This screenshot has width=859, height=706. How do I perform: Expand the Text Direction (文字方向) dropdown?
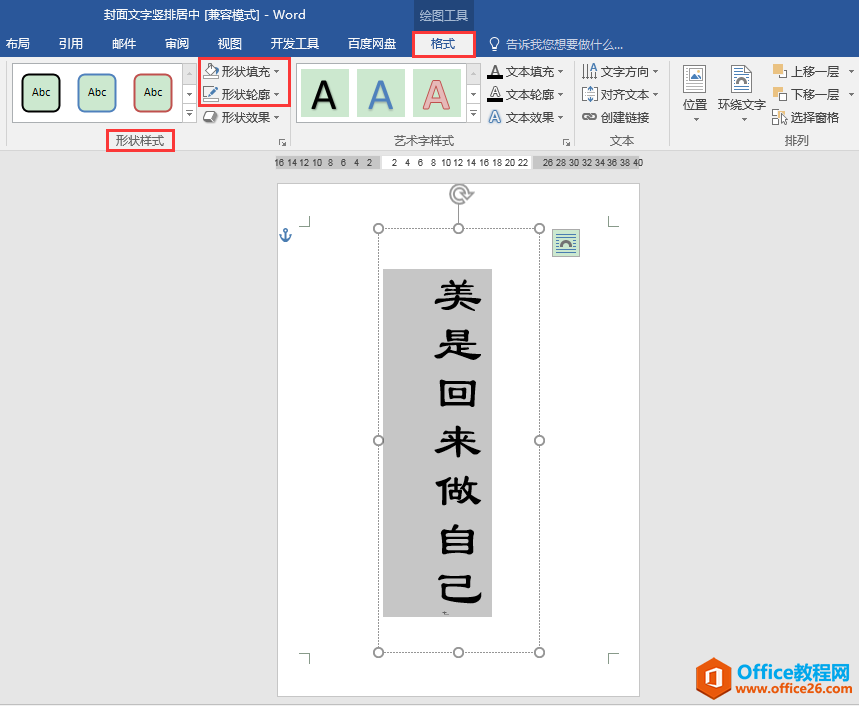click(x=656, y=72)
